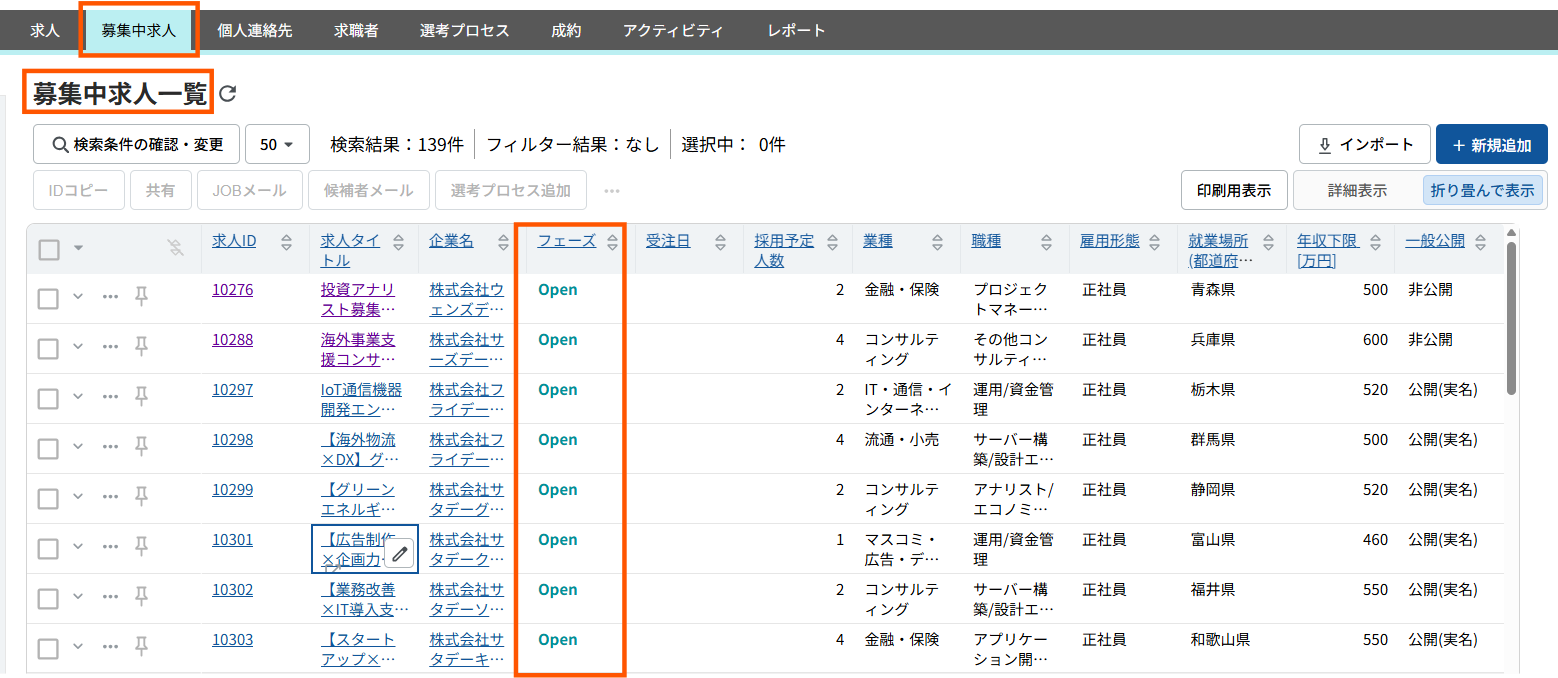Pin the row for job 10298

click(x=142, y=445)
